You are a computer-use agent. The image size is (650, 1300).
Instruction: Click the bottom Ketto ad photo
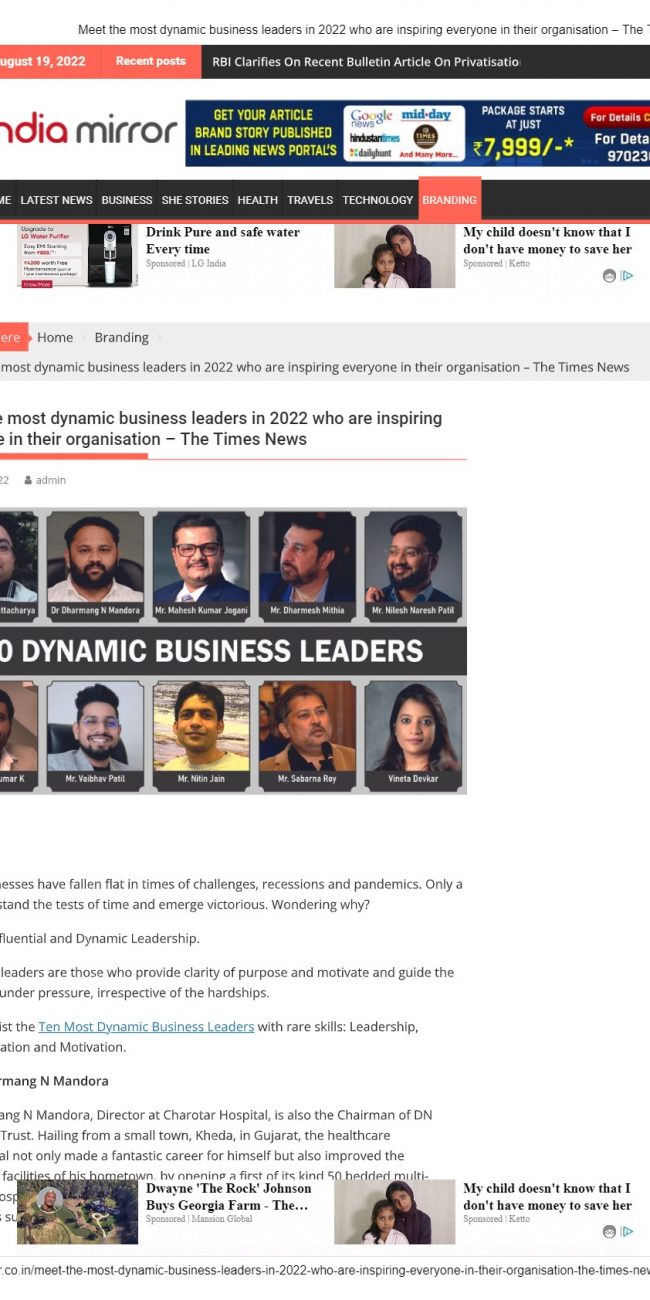(x=394, y=1212)
